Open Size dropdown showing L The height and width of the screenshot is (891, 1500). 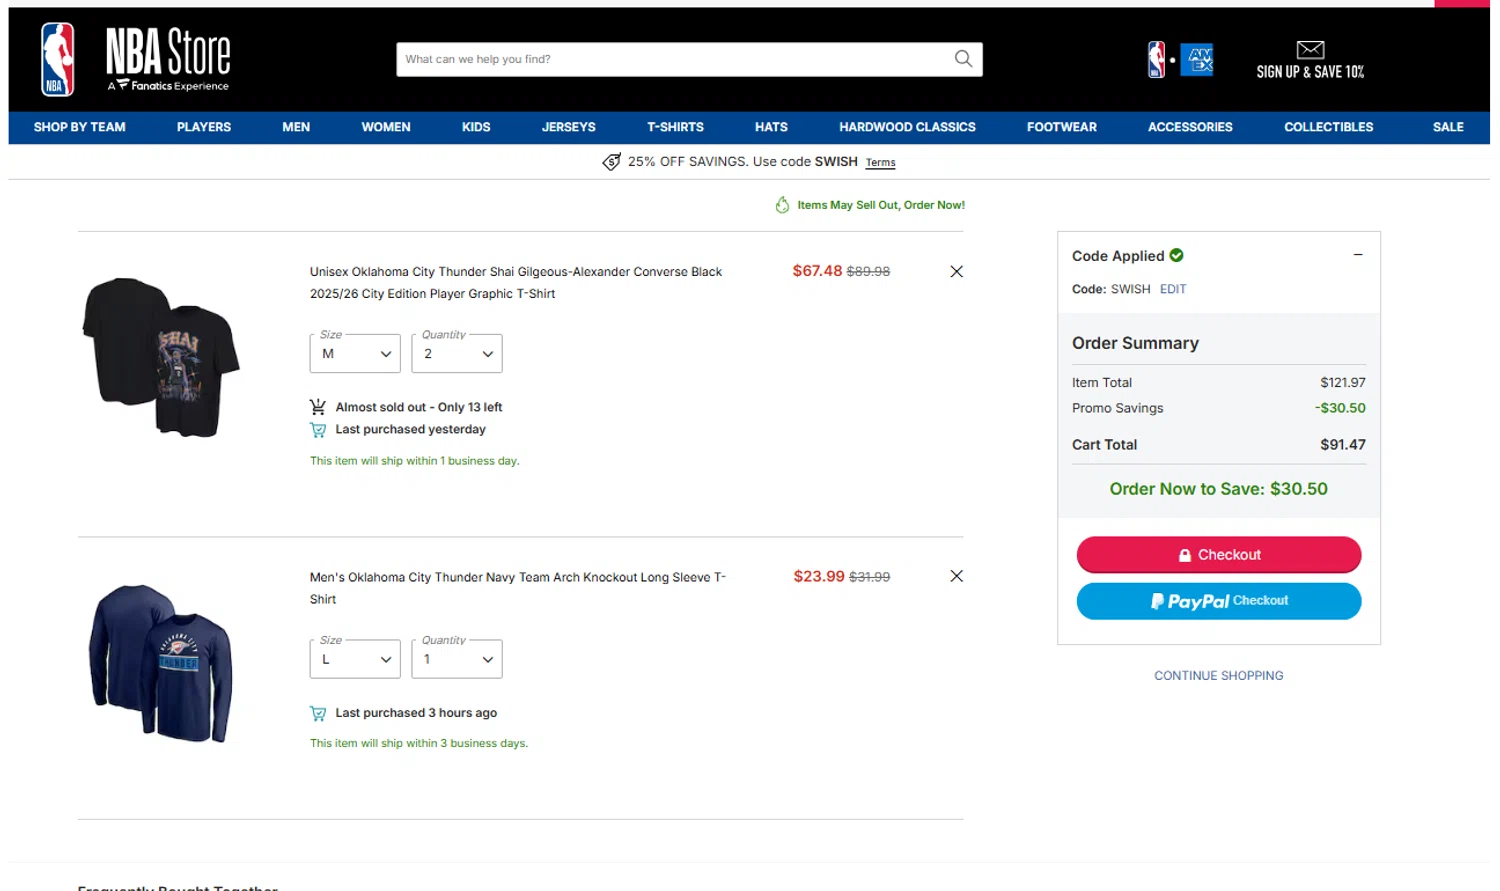tap(355, 659)
